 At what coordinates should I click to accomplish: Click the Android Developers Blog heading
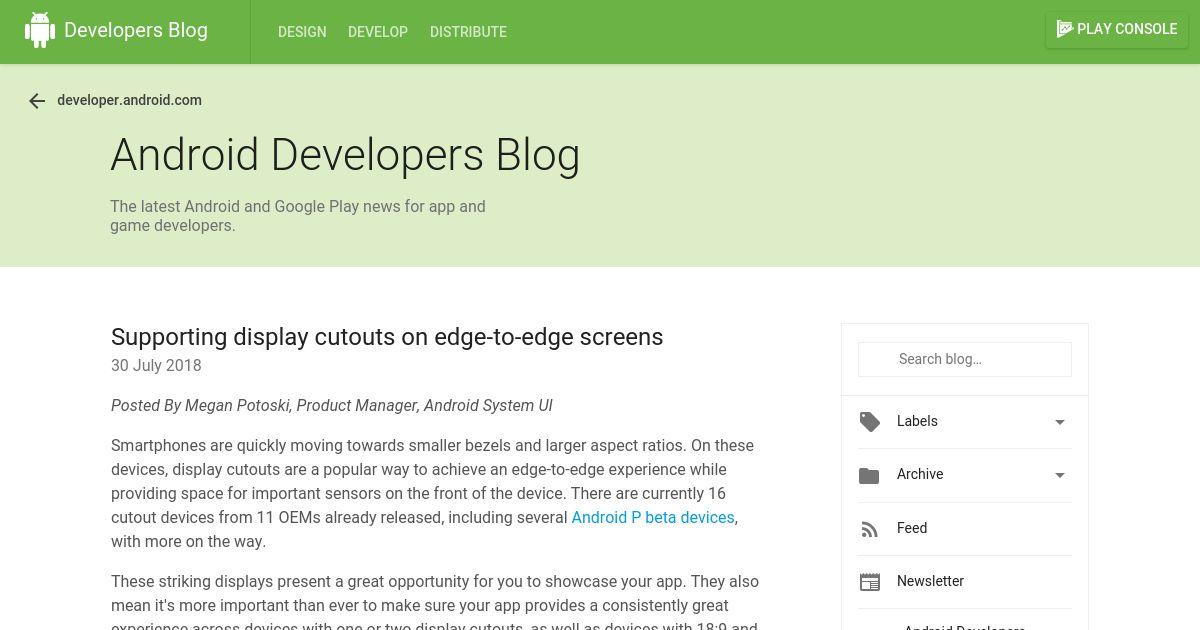345,155
